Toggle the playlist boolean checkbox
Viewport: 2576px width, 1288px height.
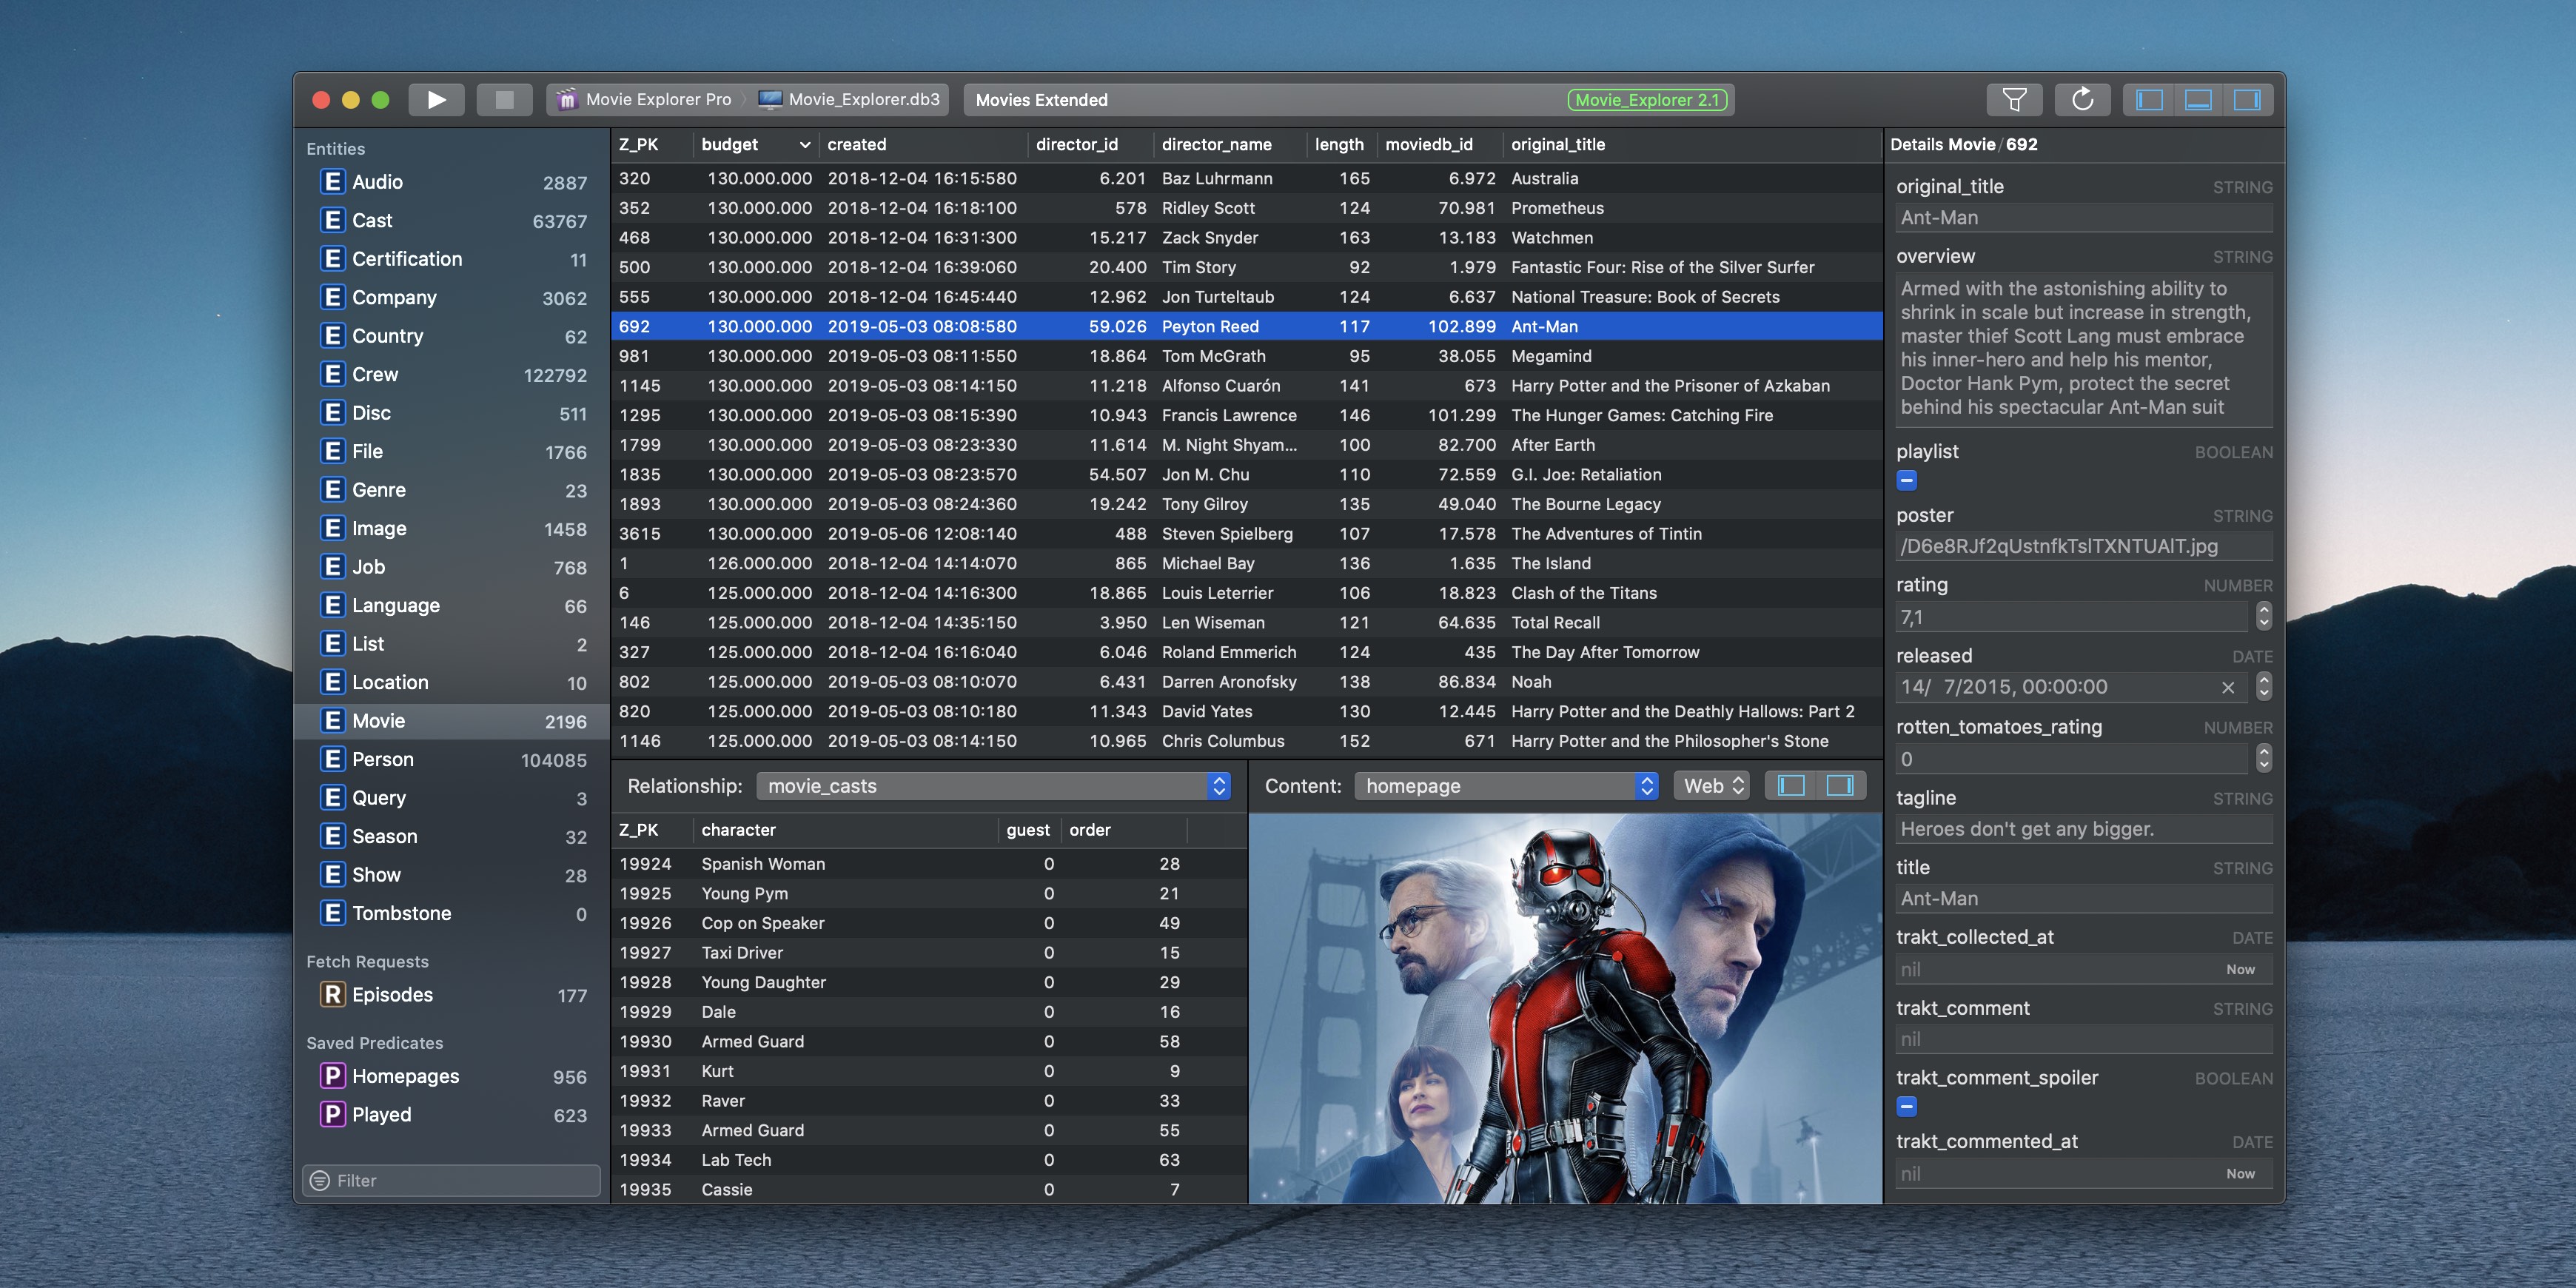(1907, 481)
